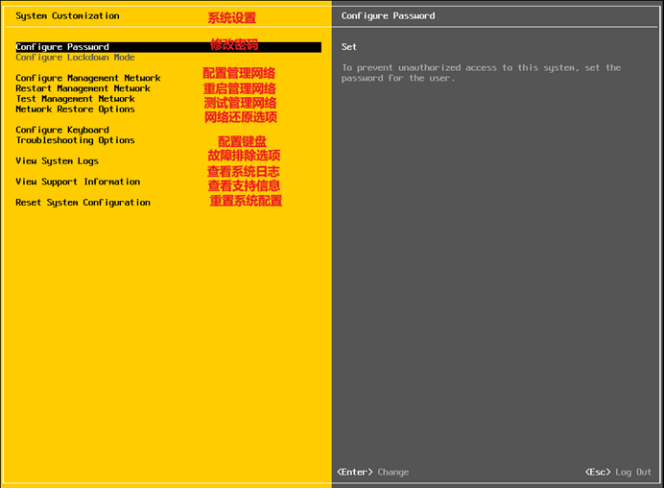The image size is (664, 489).
Task: Choose Reset System Configuration
Action: pos(83,203)
